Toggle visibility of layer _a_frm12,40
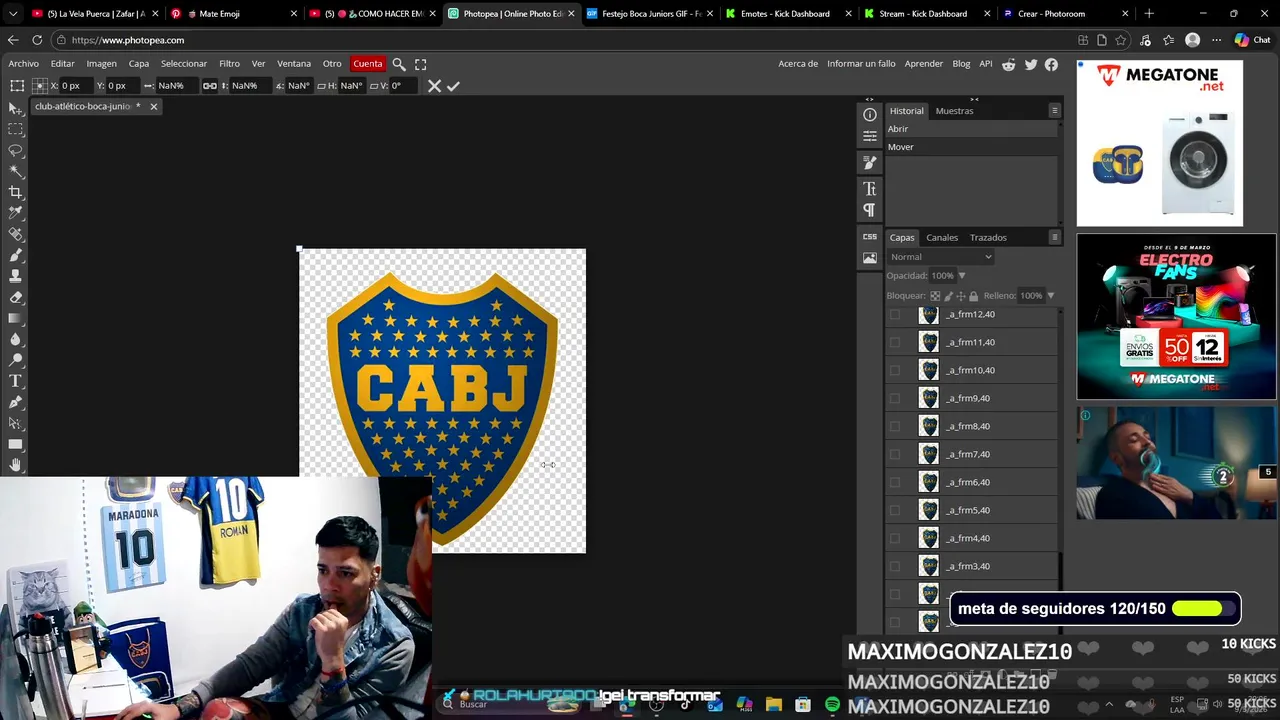Viewport: 1280px width, 720px height. pyautogui.click(x=895, y=314)
